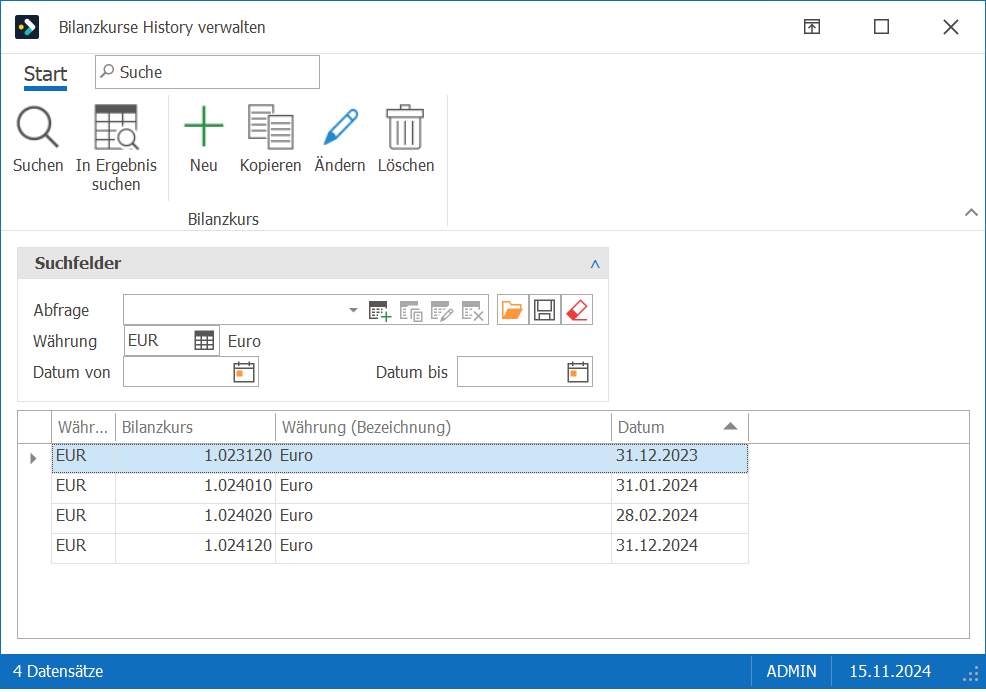The image size is (986, 692).
Task: Expand the Abfrage dropdown list
Action: [x=353, y=310]
